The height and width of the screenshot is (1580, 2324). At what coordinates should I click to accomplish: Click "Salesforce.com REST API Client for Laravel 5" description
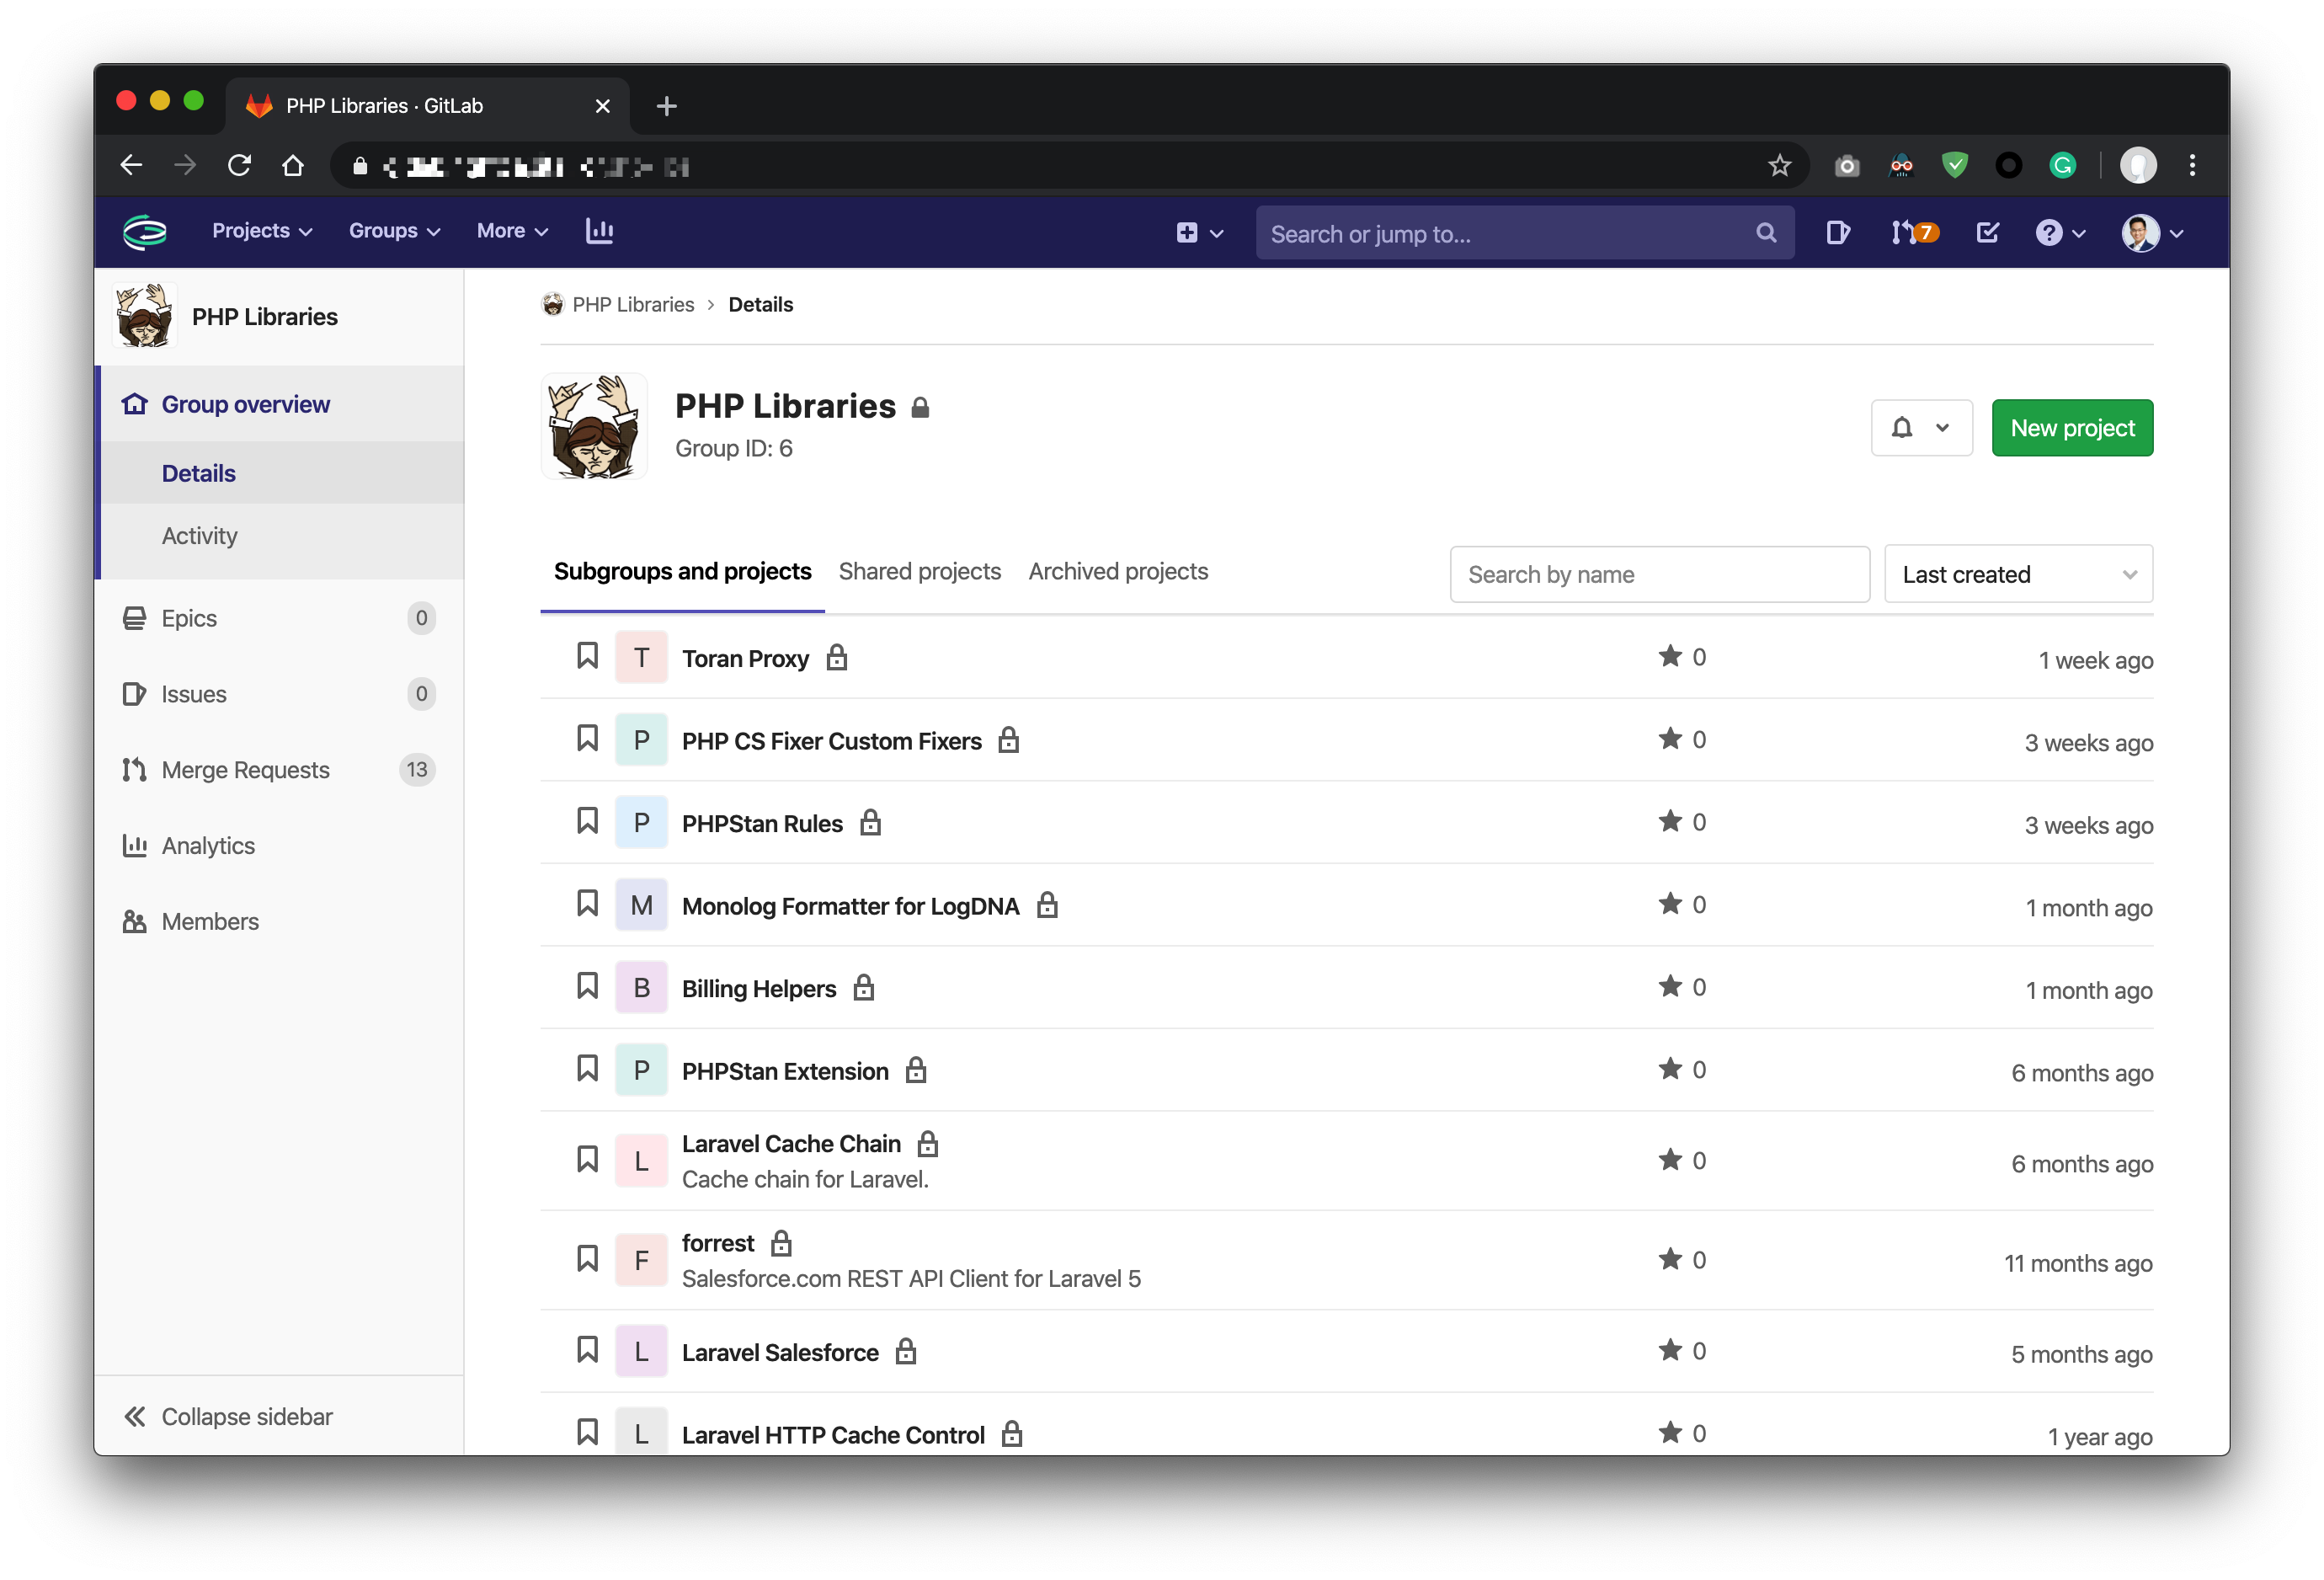pos(911,1278)
